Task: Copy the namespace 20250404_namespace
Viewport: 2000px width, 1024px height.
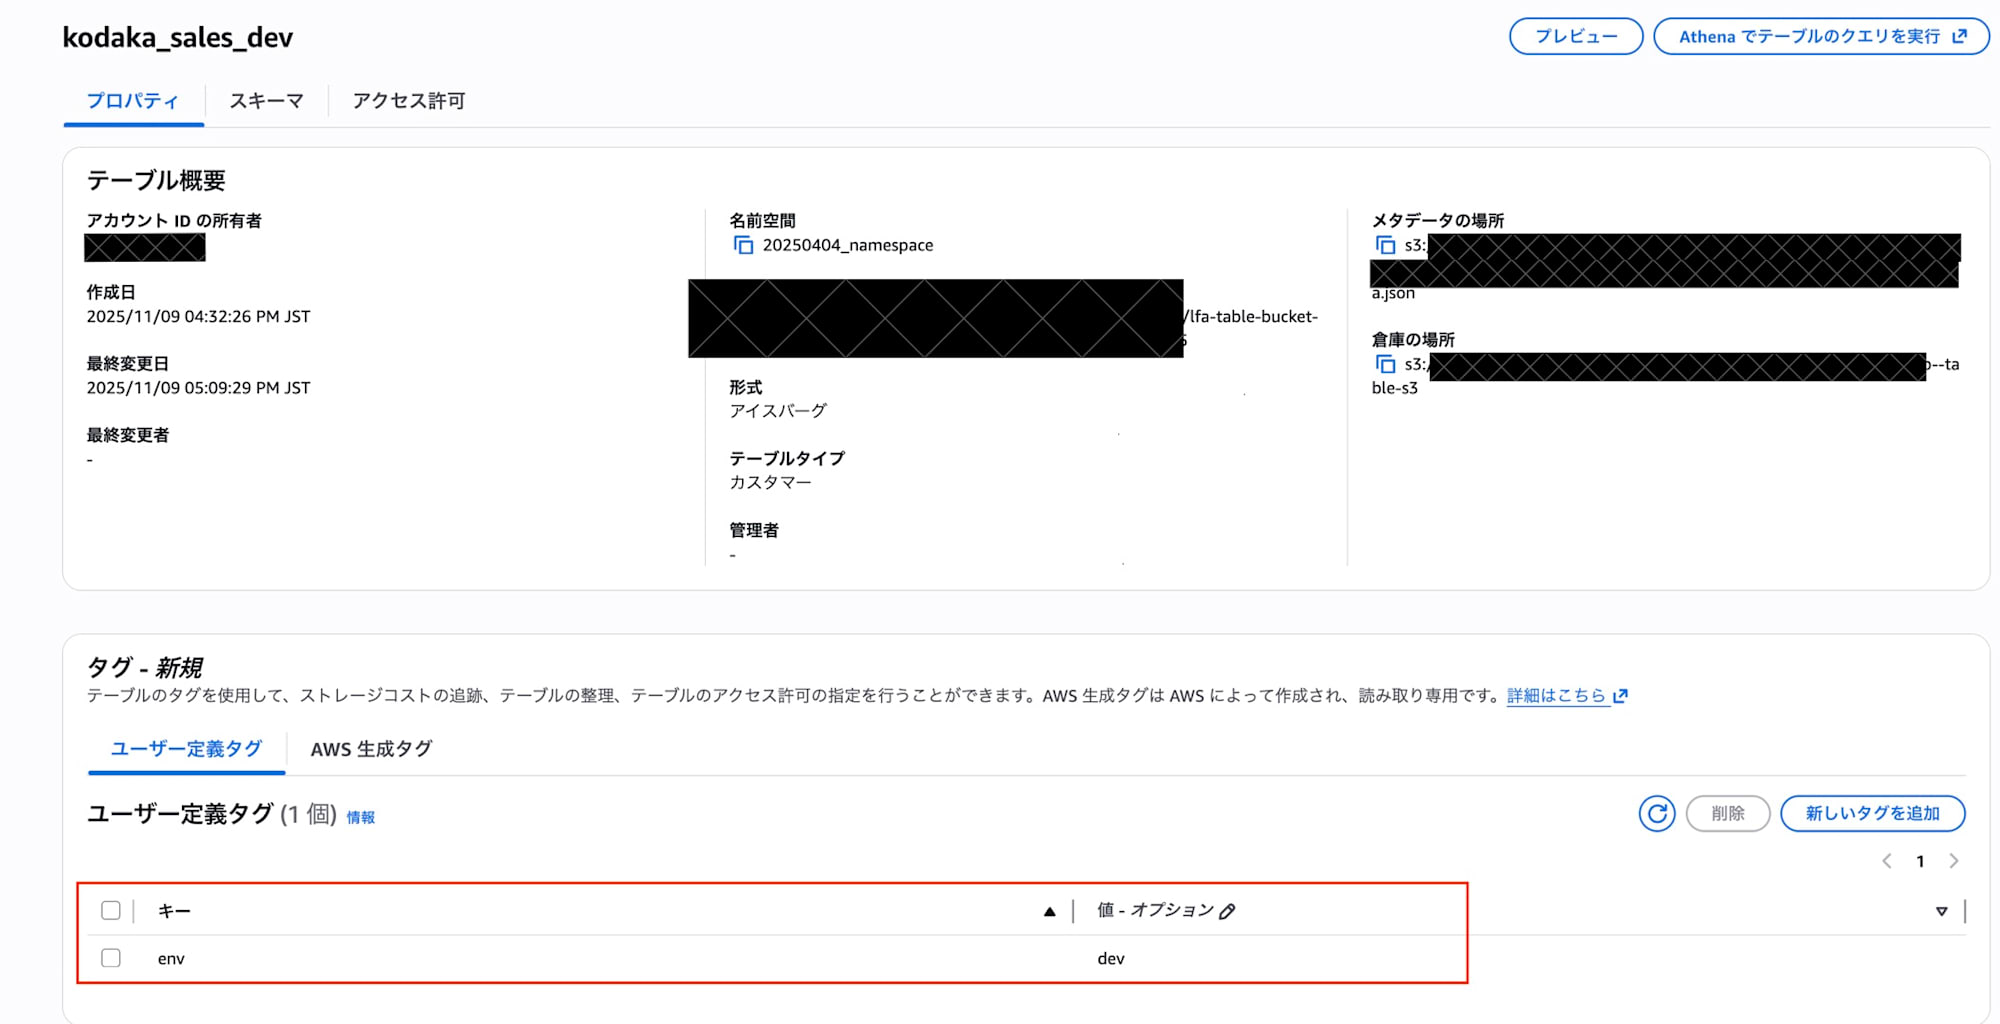Action: tap(743, 245)
